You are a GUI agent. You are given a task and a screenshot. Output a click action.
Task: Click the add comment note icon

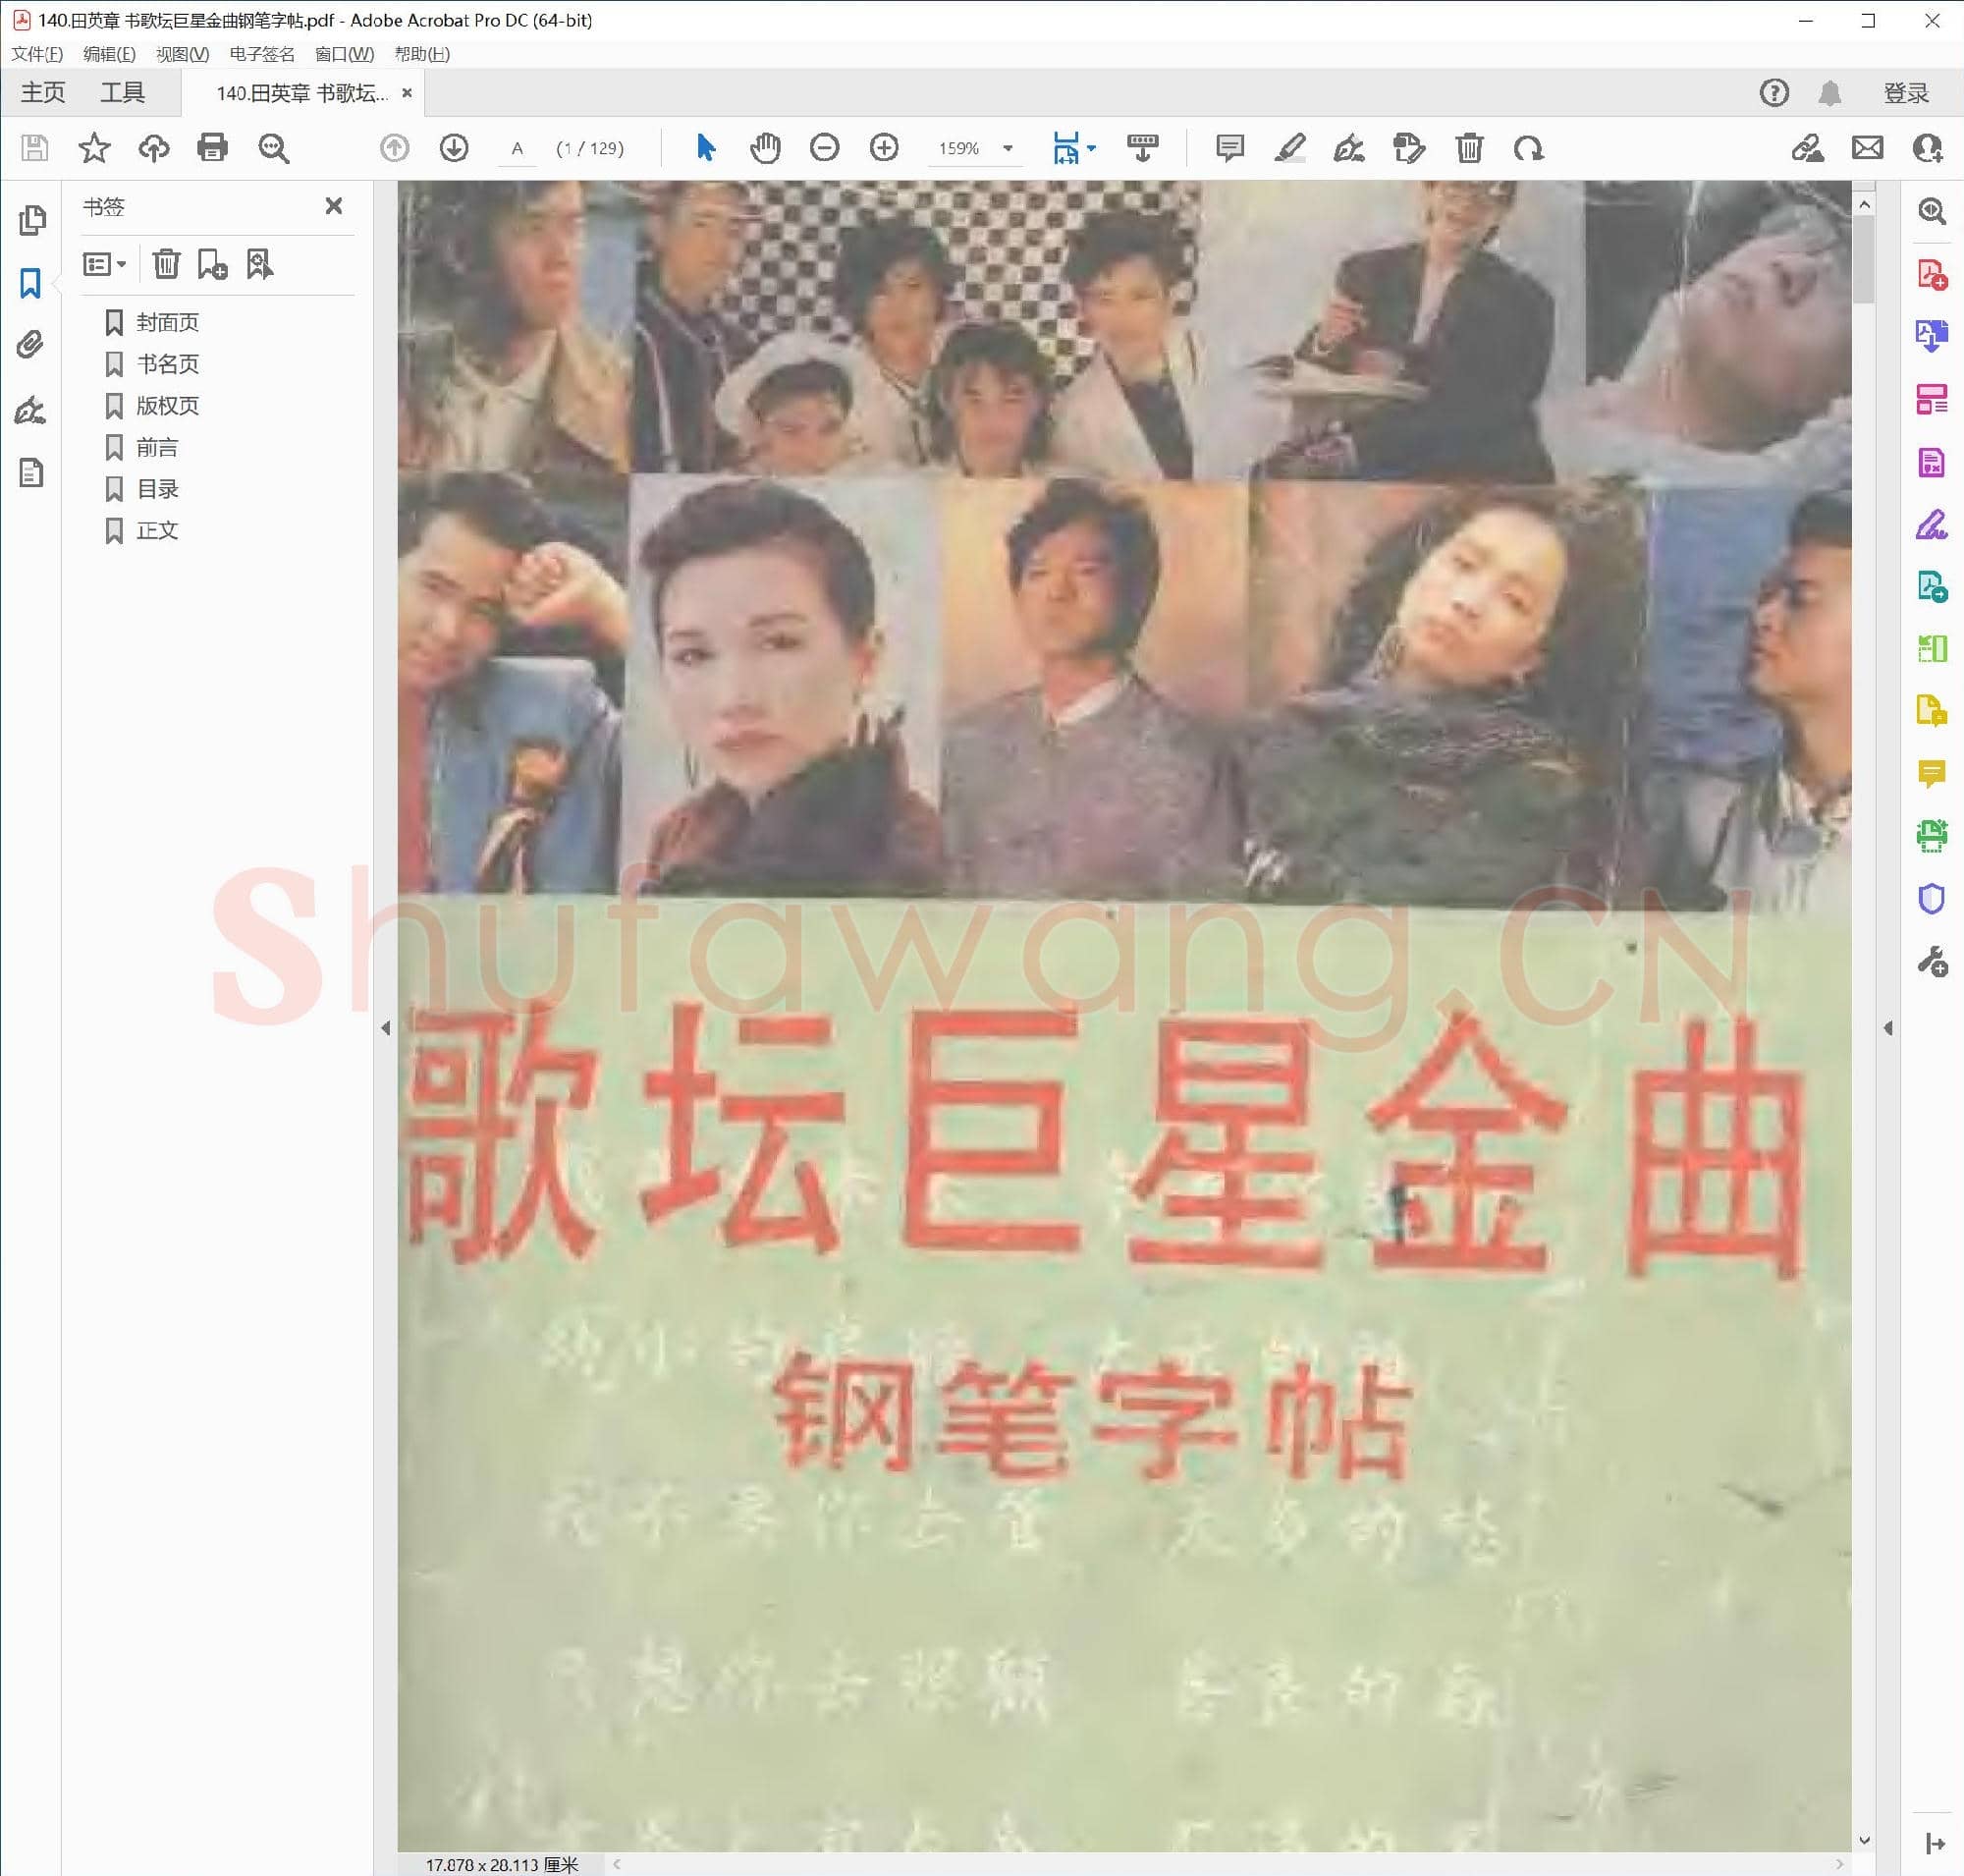[1229, 148]
